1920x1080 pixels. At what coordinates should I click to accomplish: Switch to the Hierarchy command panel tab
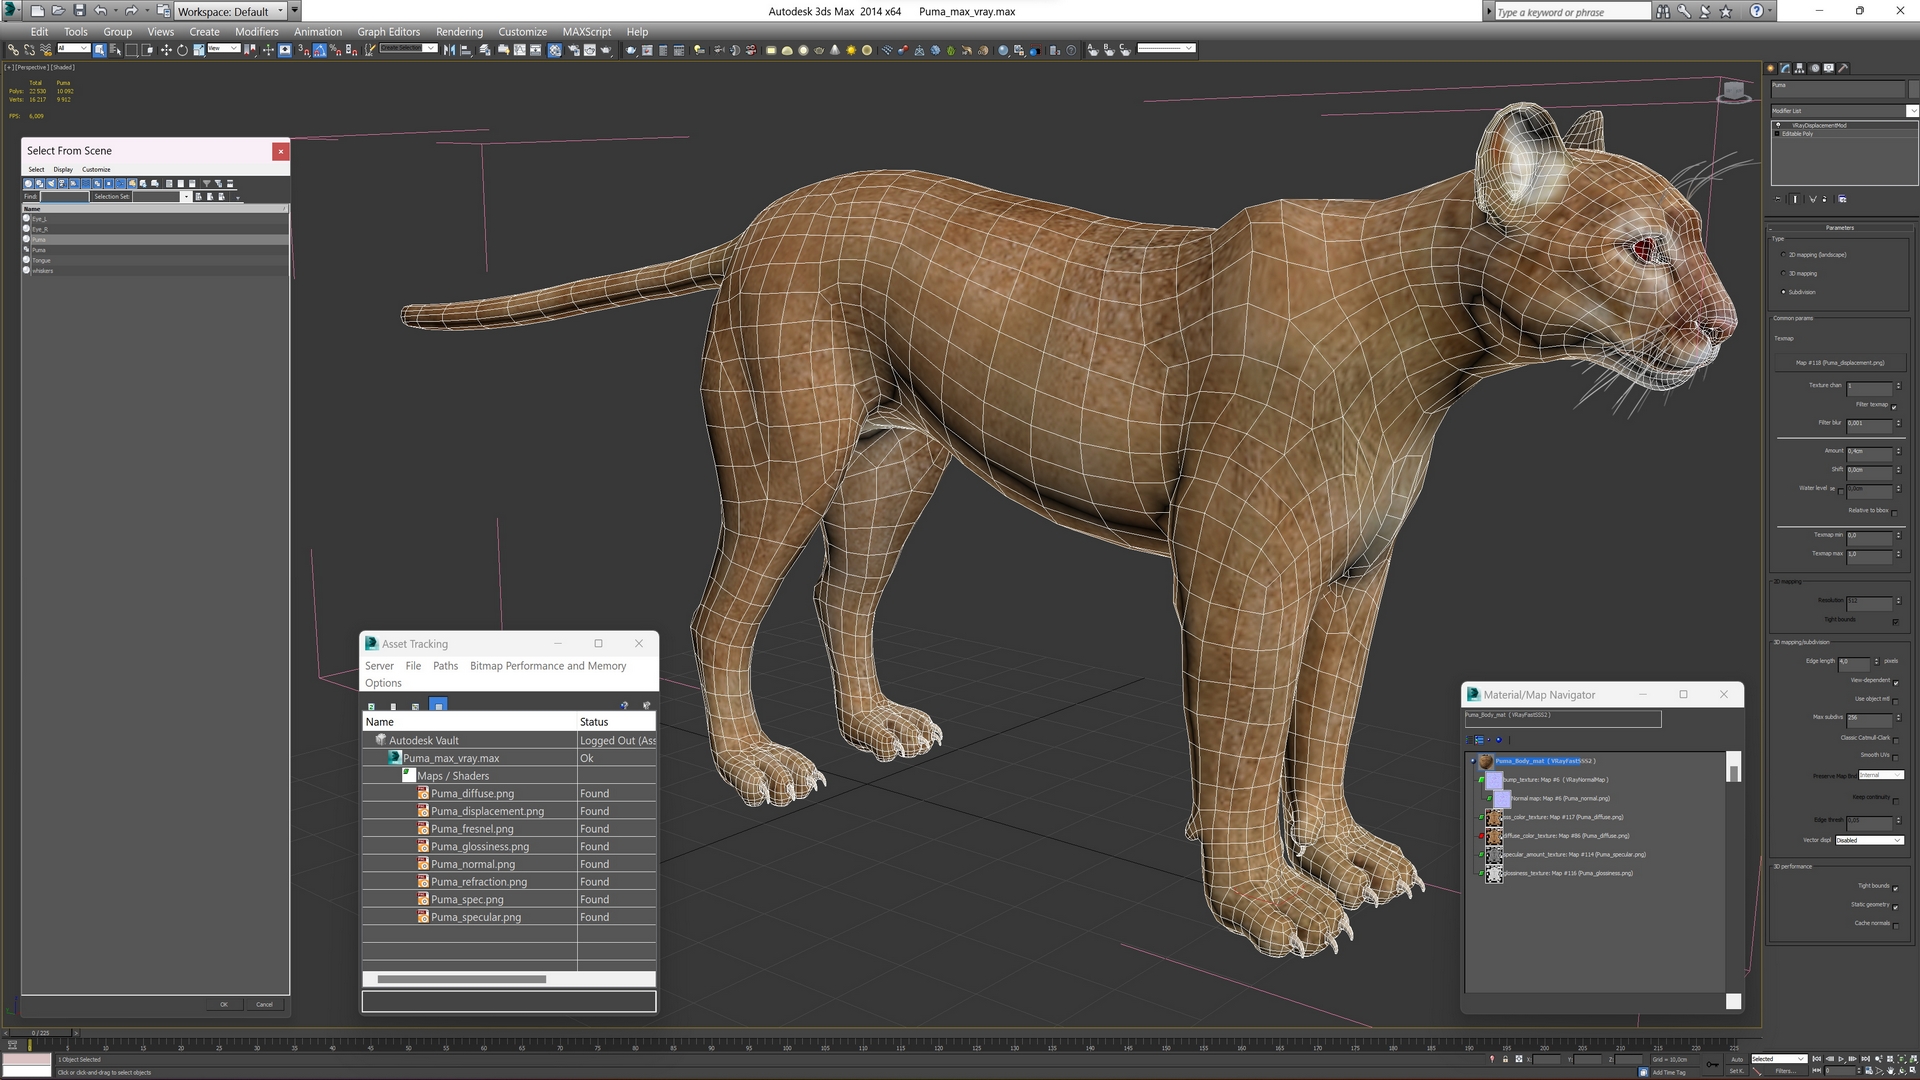click(1800, 68)
